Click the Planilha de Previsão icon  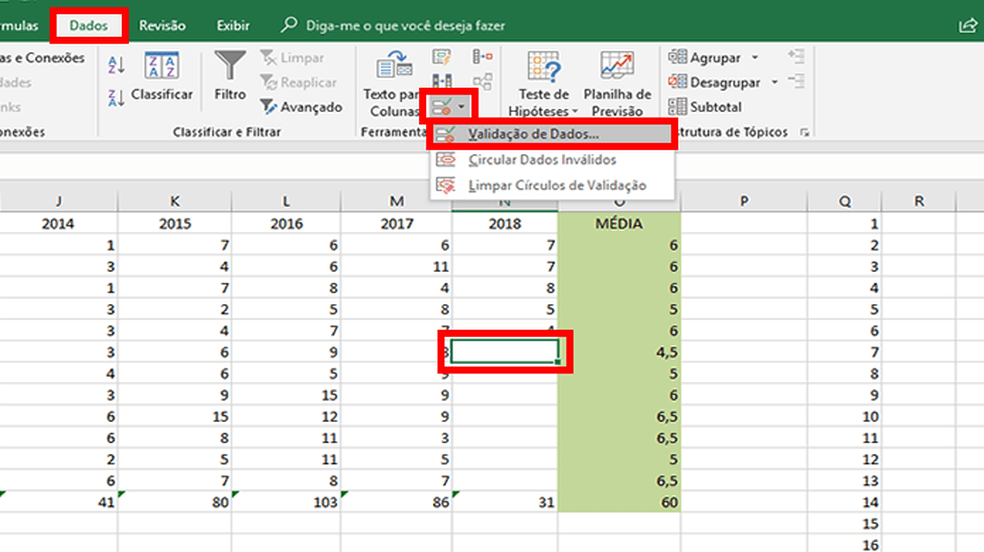(x=617, y=85)
